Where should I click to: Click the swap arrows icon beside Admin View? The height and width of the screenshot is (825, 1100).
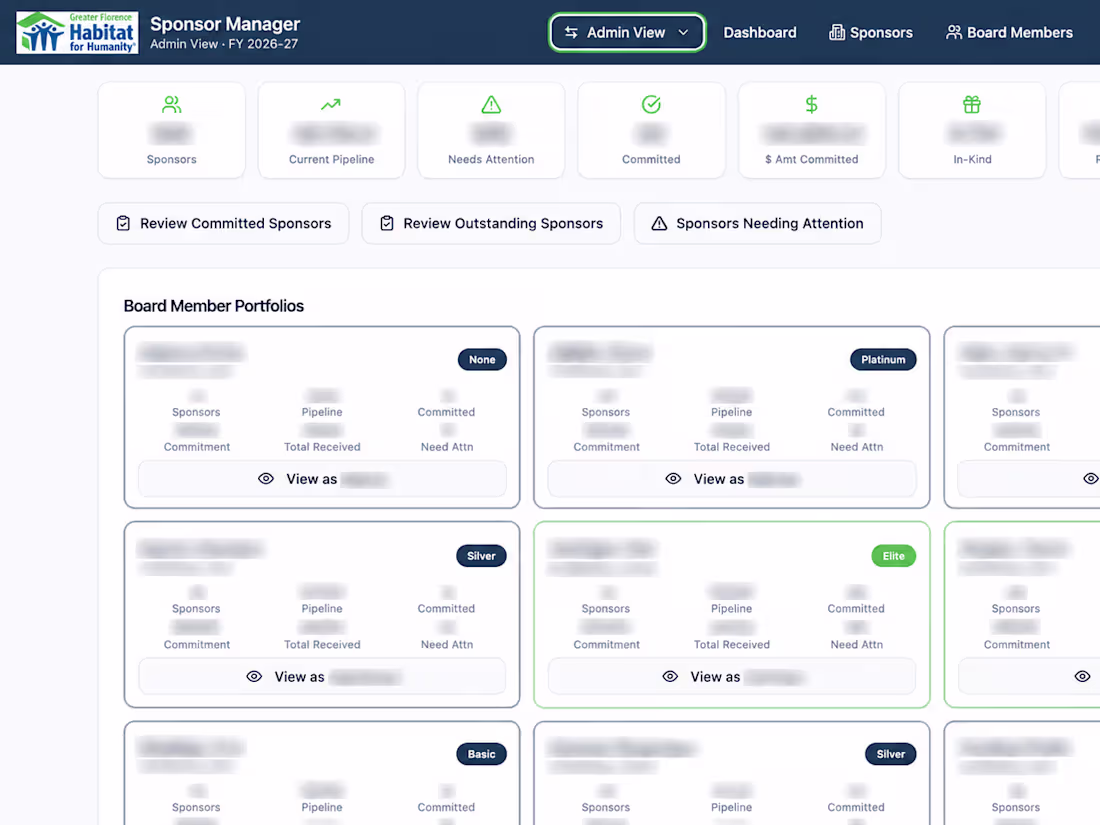pos(571,32)
